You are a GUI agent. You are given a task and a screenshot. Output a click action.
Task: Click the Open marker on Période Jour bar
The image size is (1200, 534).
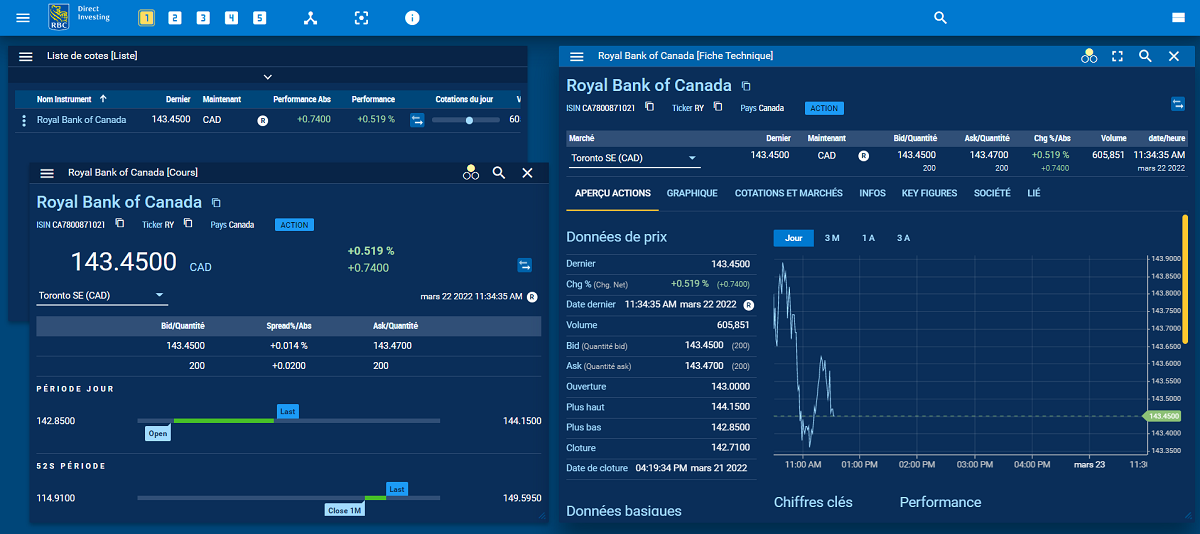tap(158, 434)
